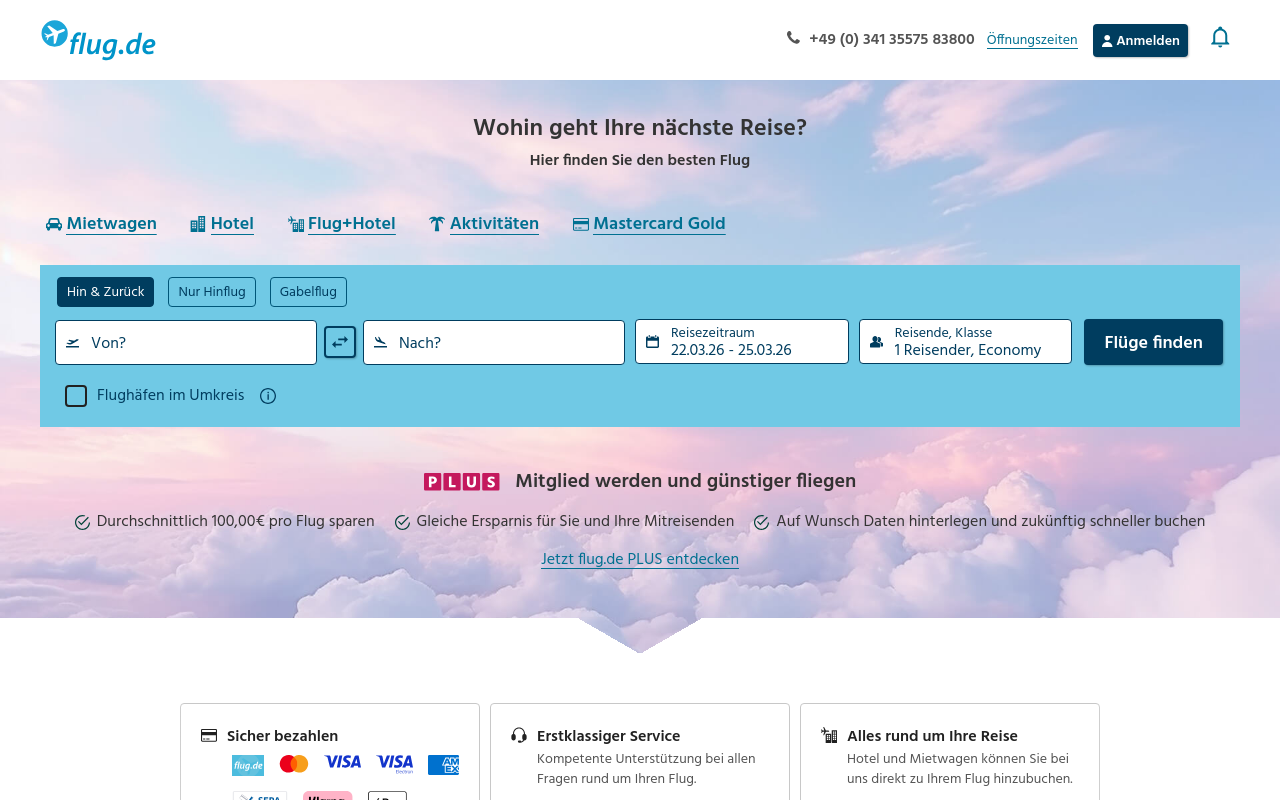Open the Nach destination field
Image resolution: width=1280 pixels, height=800 pixels.
[494, 343]
